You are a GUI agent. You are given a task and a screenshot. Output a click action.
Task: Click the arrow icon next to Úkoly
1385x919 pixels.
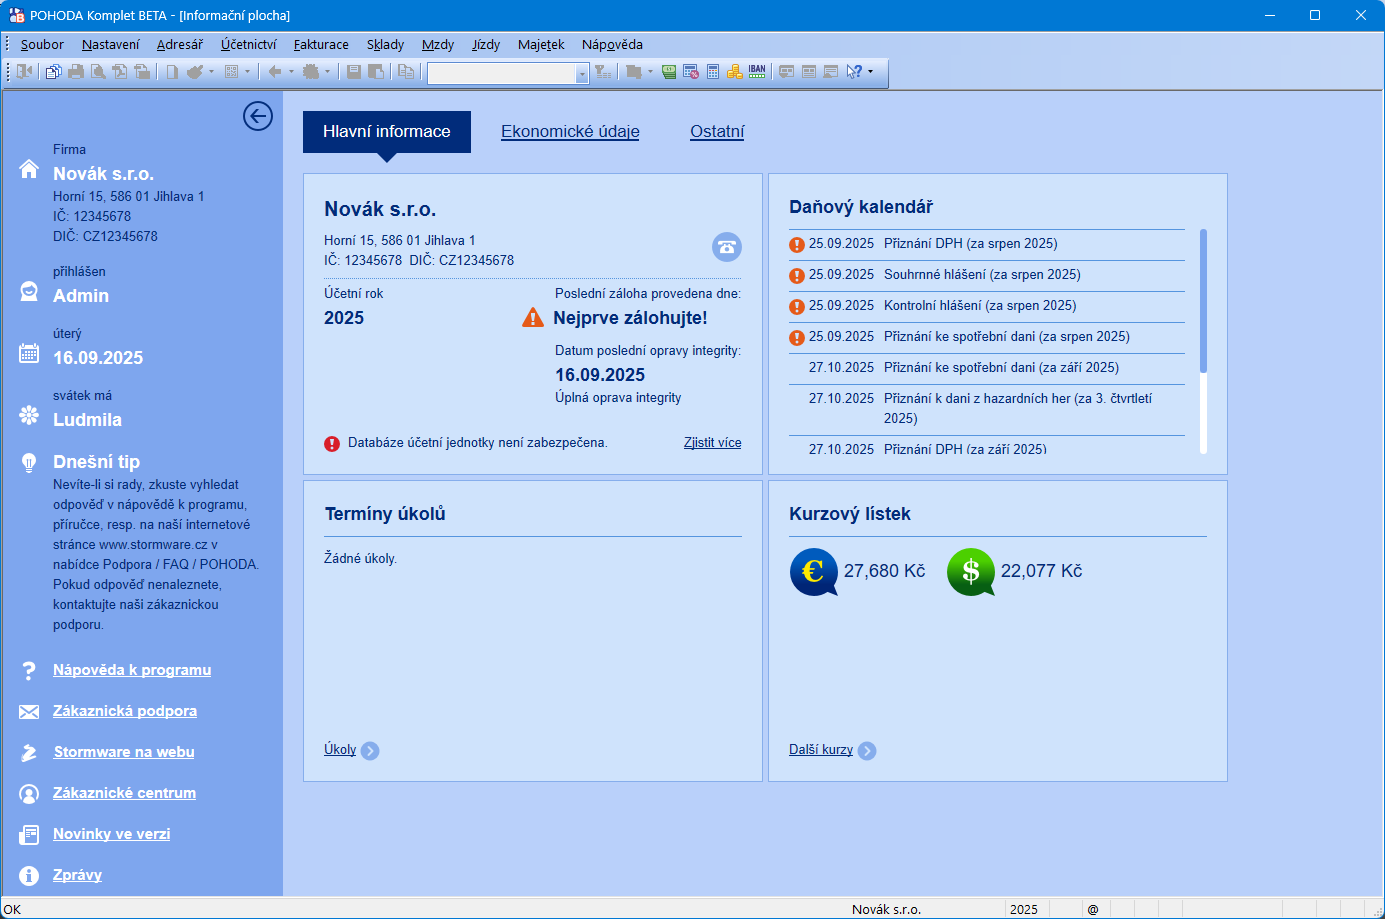pos(370,751)
